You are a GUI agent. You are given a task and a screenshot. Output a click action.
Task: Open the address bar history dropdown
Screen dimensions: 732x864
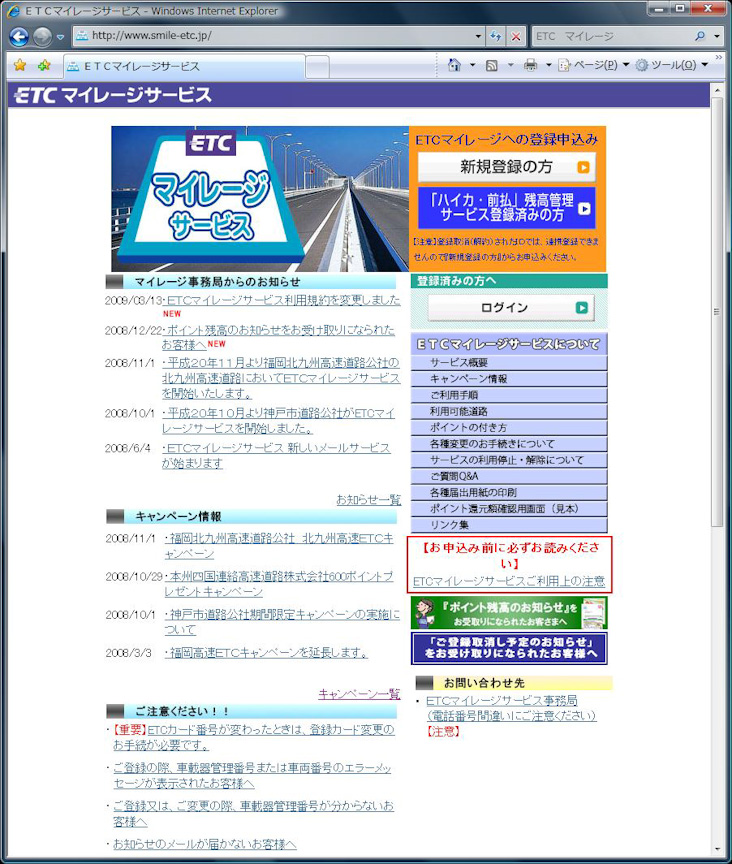point(478,36)
